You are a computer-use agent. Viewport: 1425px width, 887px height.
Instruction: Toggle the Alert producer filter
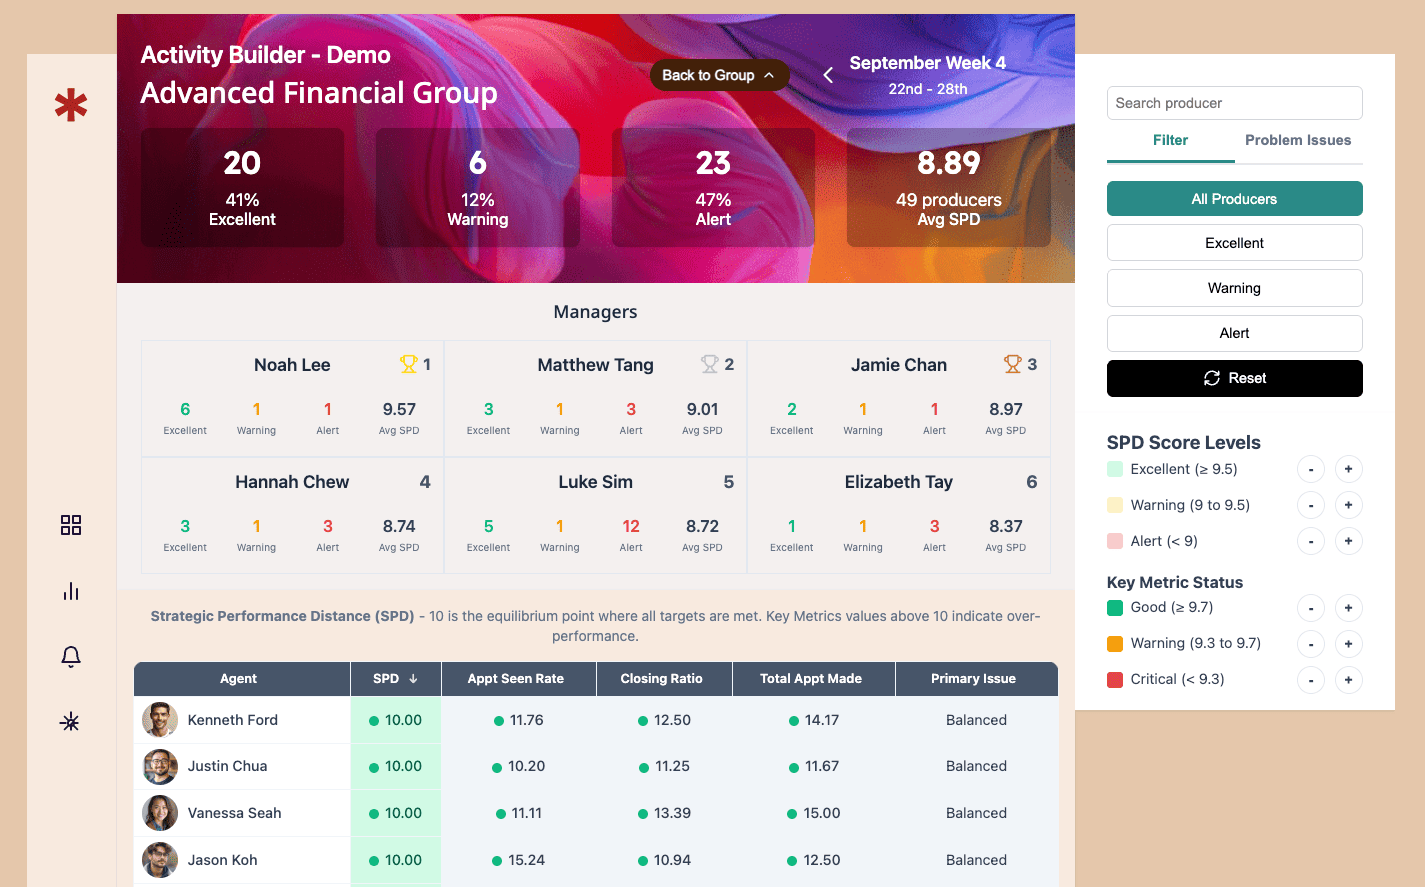tap(1234, 333)
